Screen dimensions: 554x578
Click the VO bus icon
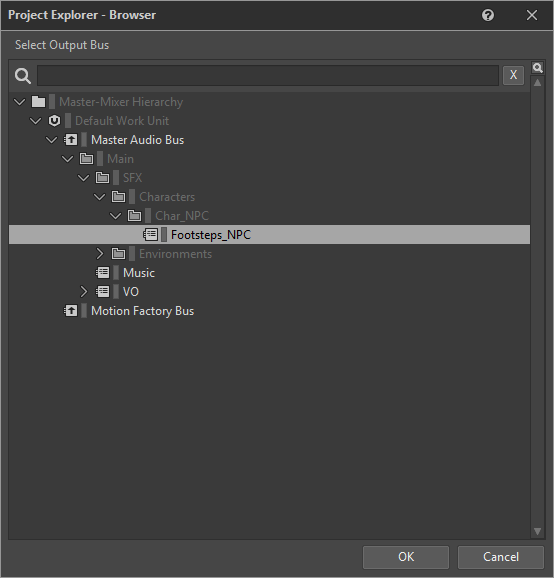point(102,292)
